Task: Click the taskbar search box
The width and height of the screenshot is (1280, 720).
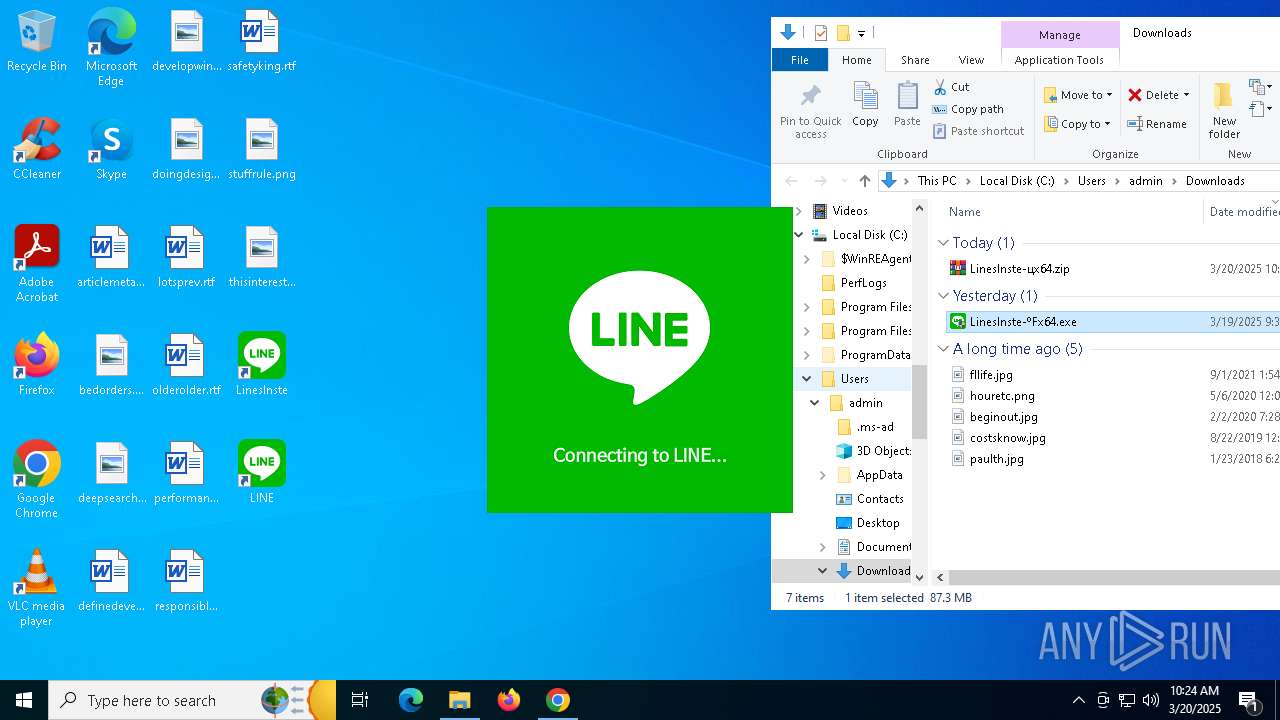Action: point(192,700)
